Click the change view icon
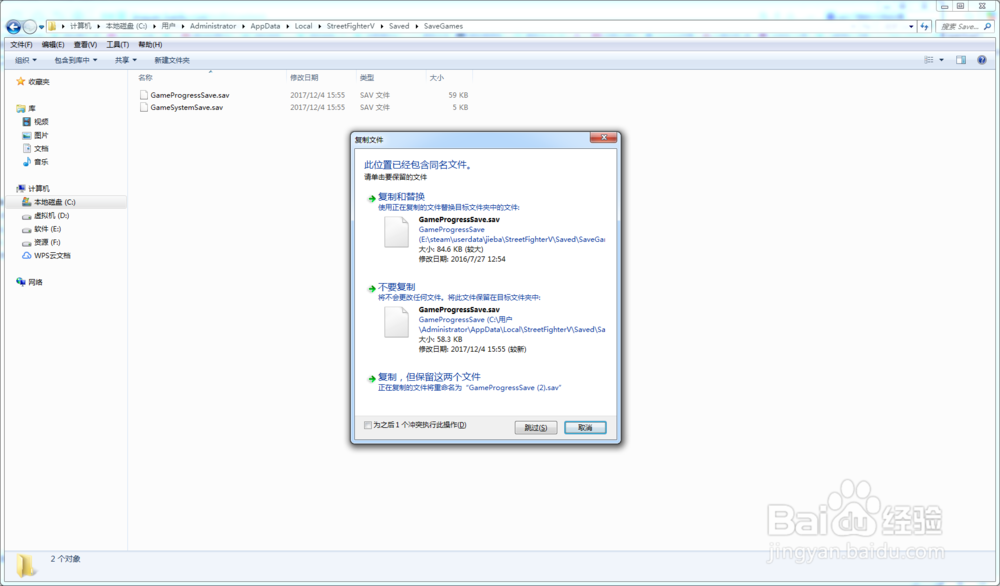 [929, 60]
